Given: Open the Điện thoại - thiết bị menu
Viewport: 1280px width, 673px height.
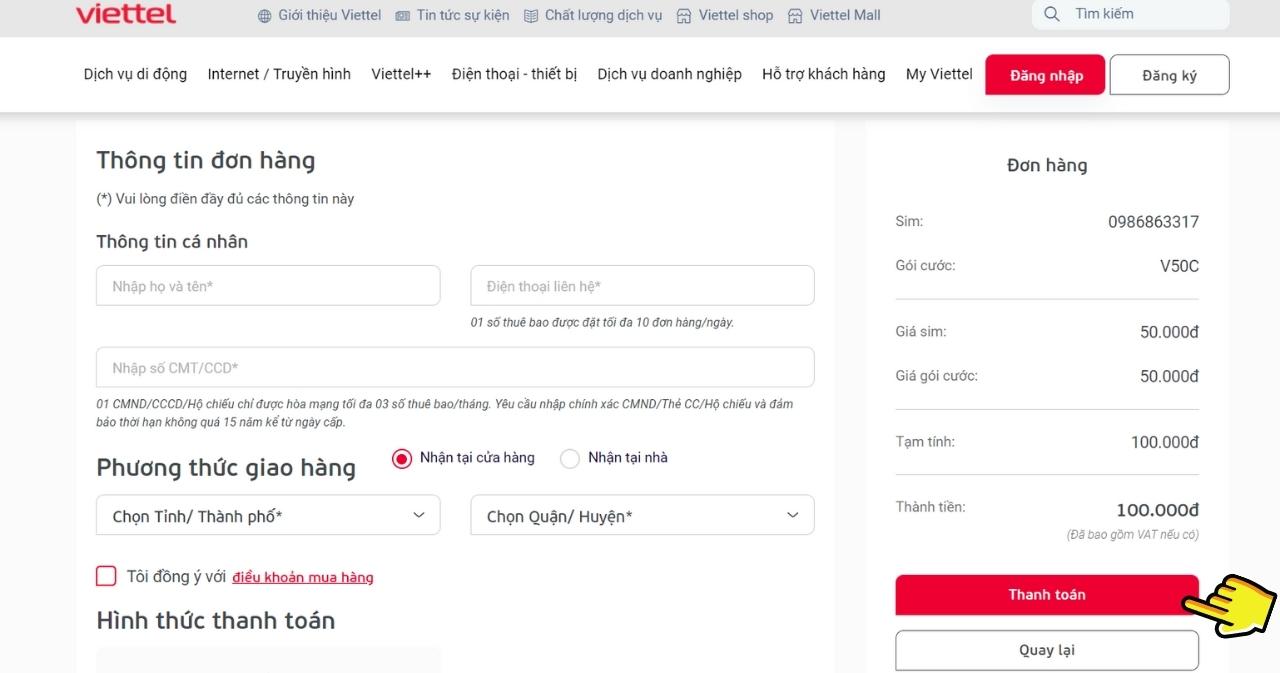Looking at the screenshot, I should point(514,74).
